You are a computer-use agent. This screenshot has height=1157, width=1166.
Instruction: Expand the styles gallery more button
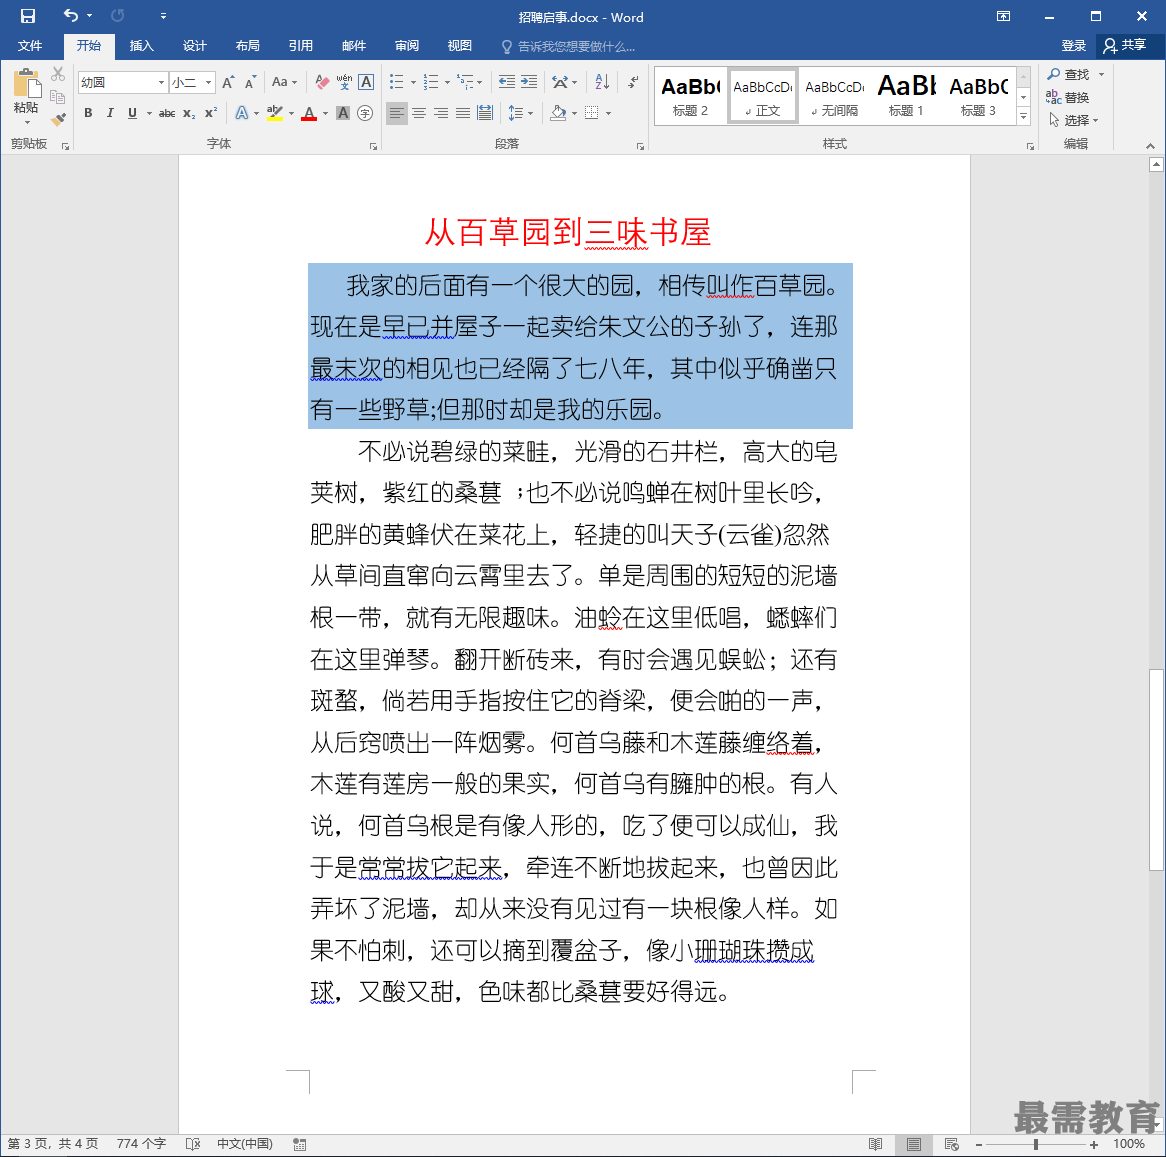click(1024, 116)
